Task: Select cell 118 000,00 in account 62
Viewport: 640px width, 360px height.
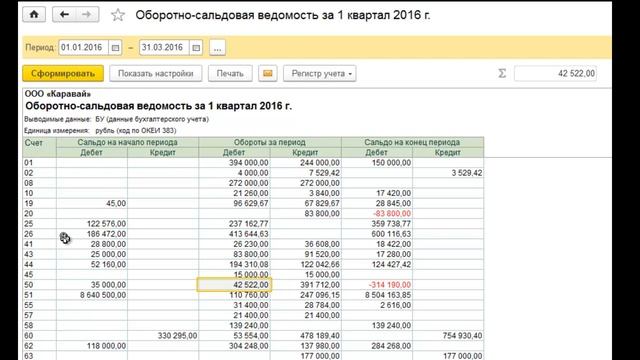Action: (92, 346)
